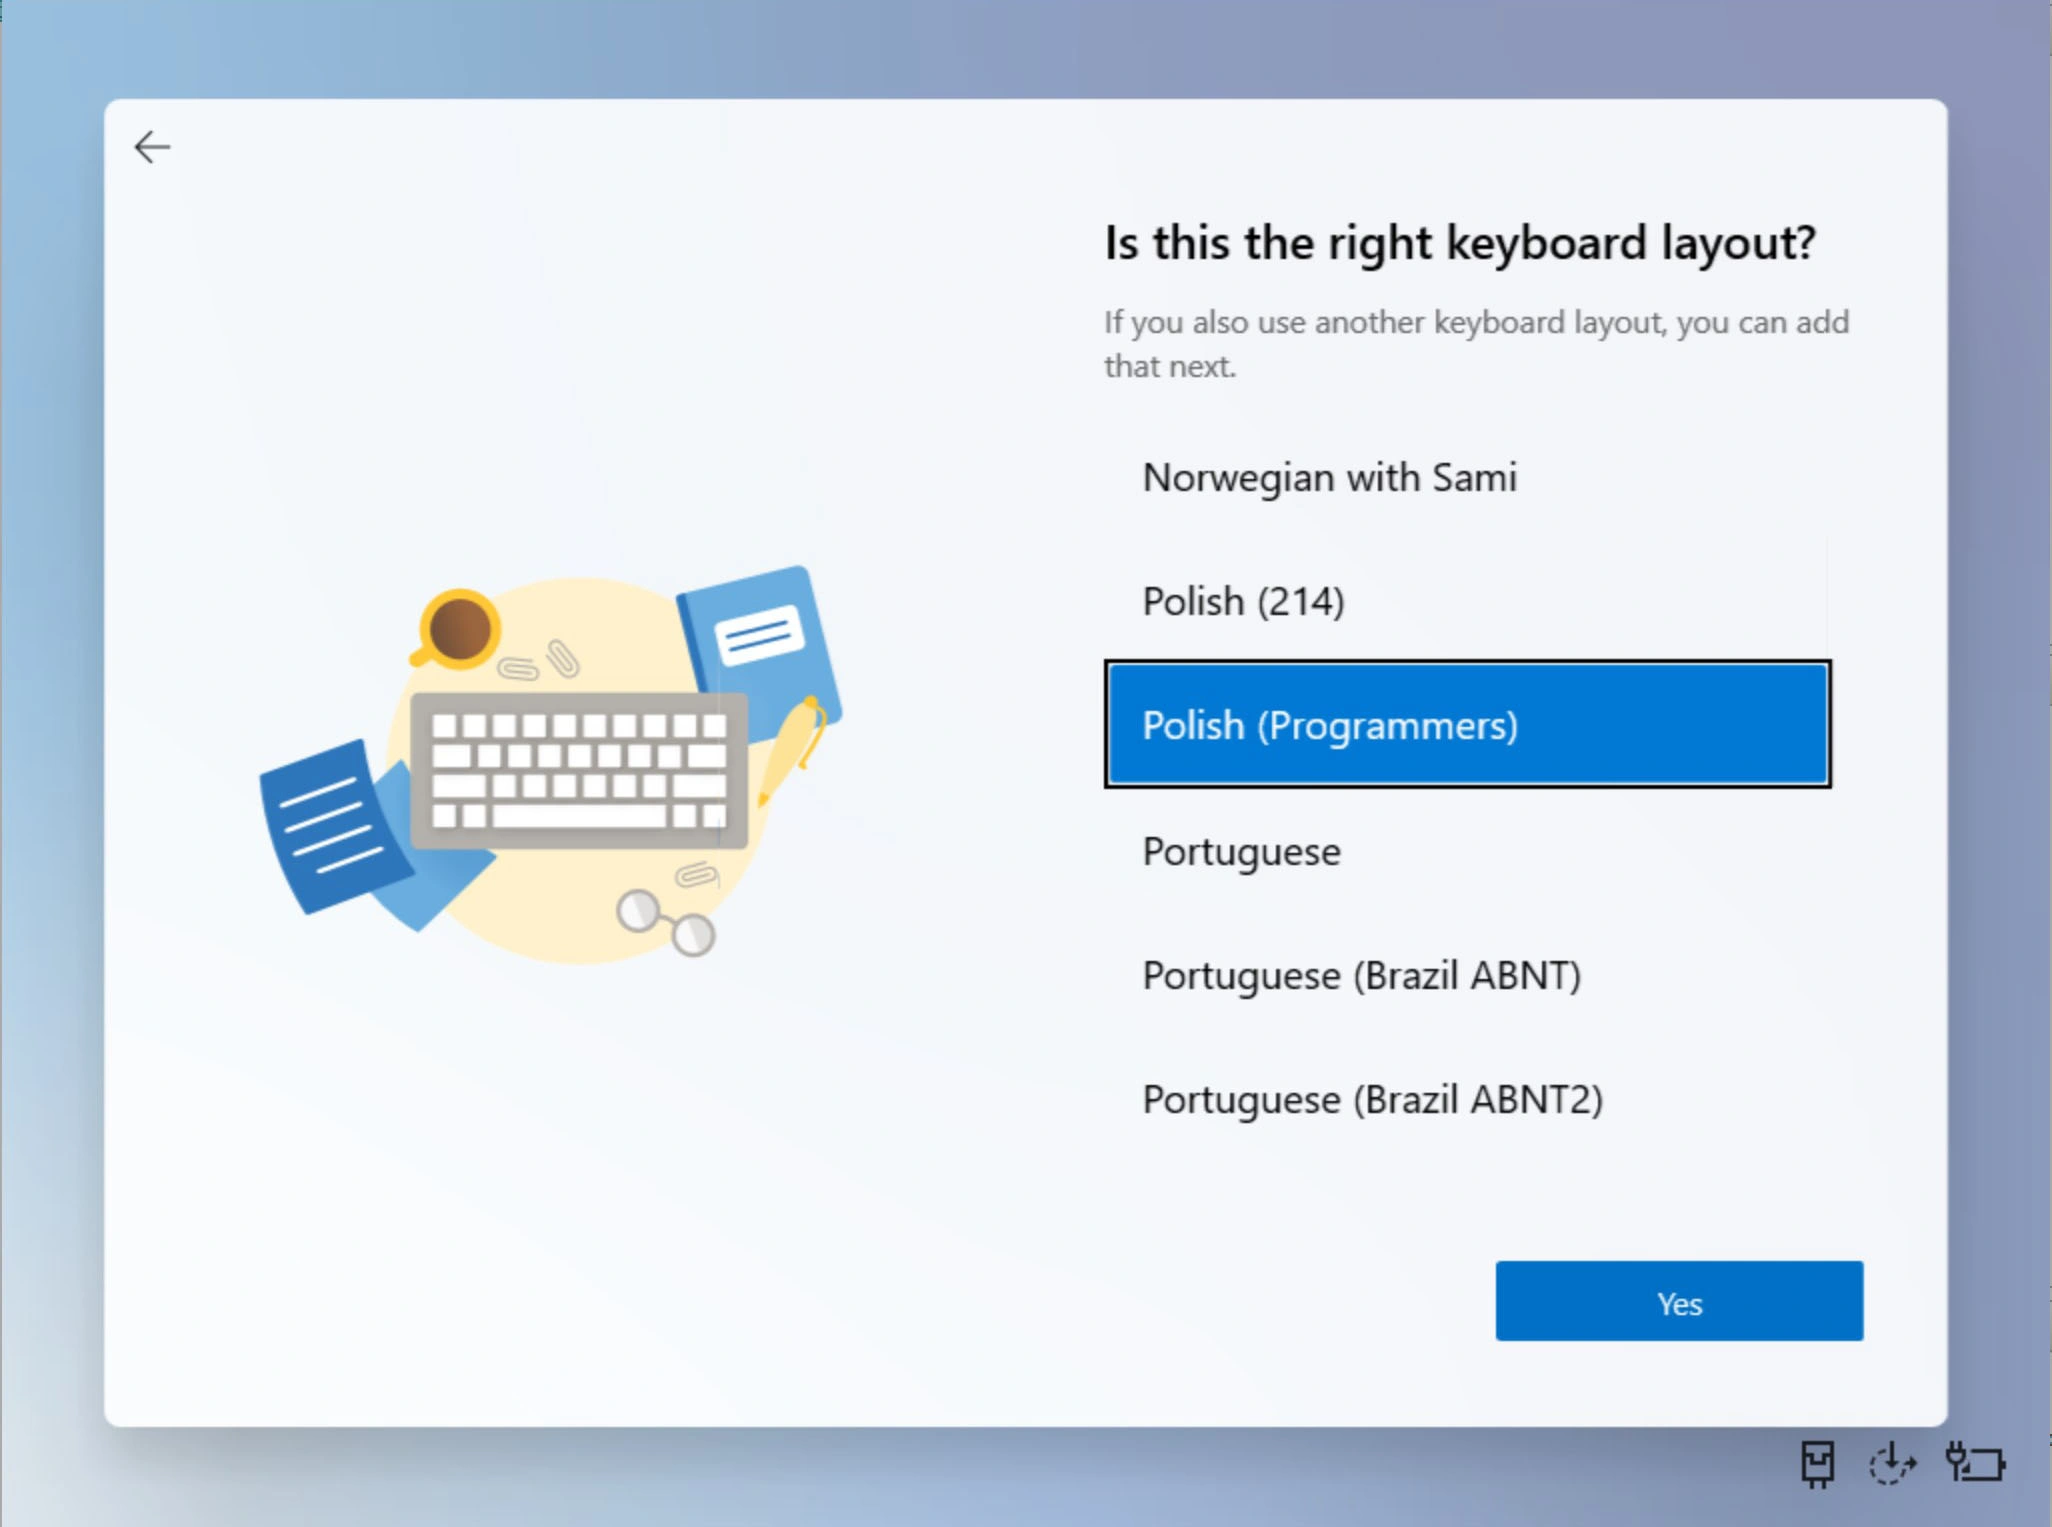Screen dimensions: 2052x1527
Task: Select Norwegian with Sami layout
Action: (1467, 478)
